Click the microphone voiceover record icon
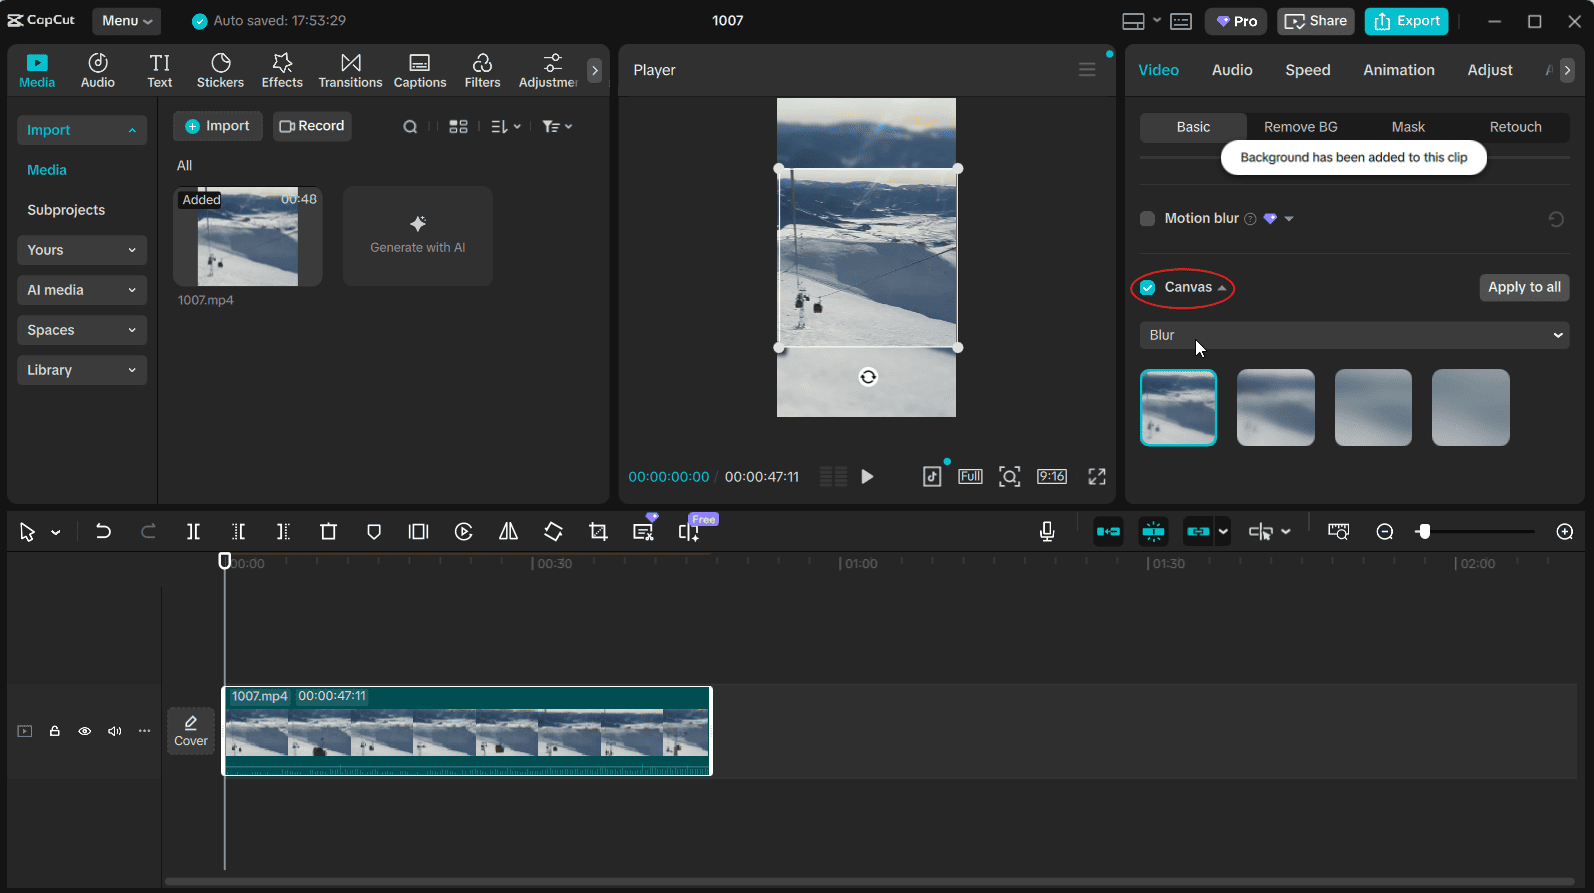The height and width of the screenshot is (893, 1594). 1047,532
